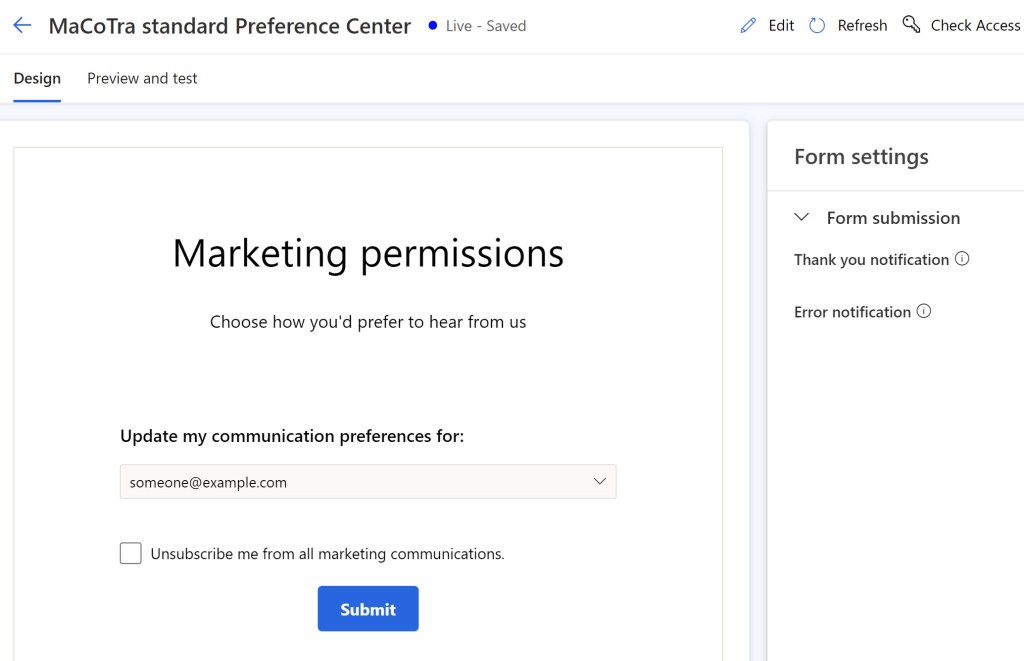Image resolution: width=1024 pixels, height=661 pixels.
Task: Enable unsubscribe from all marketing communications
Action: (x=130, y=553)
